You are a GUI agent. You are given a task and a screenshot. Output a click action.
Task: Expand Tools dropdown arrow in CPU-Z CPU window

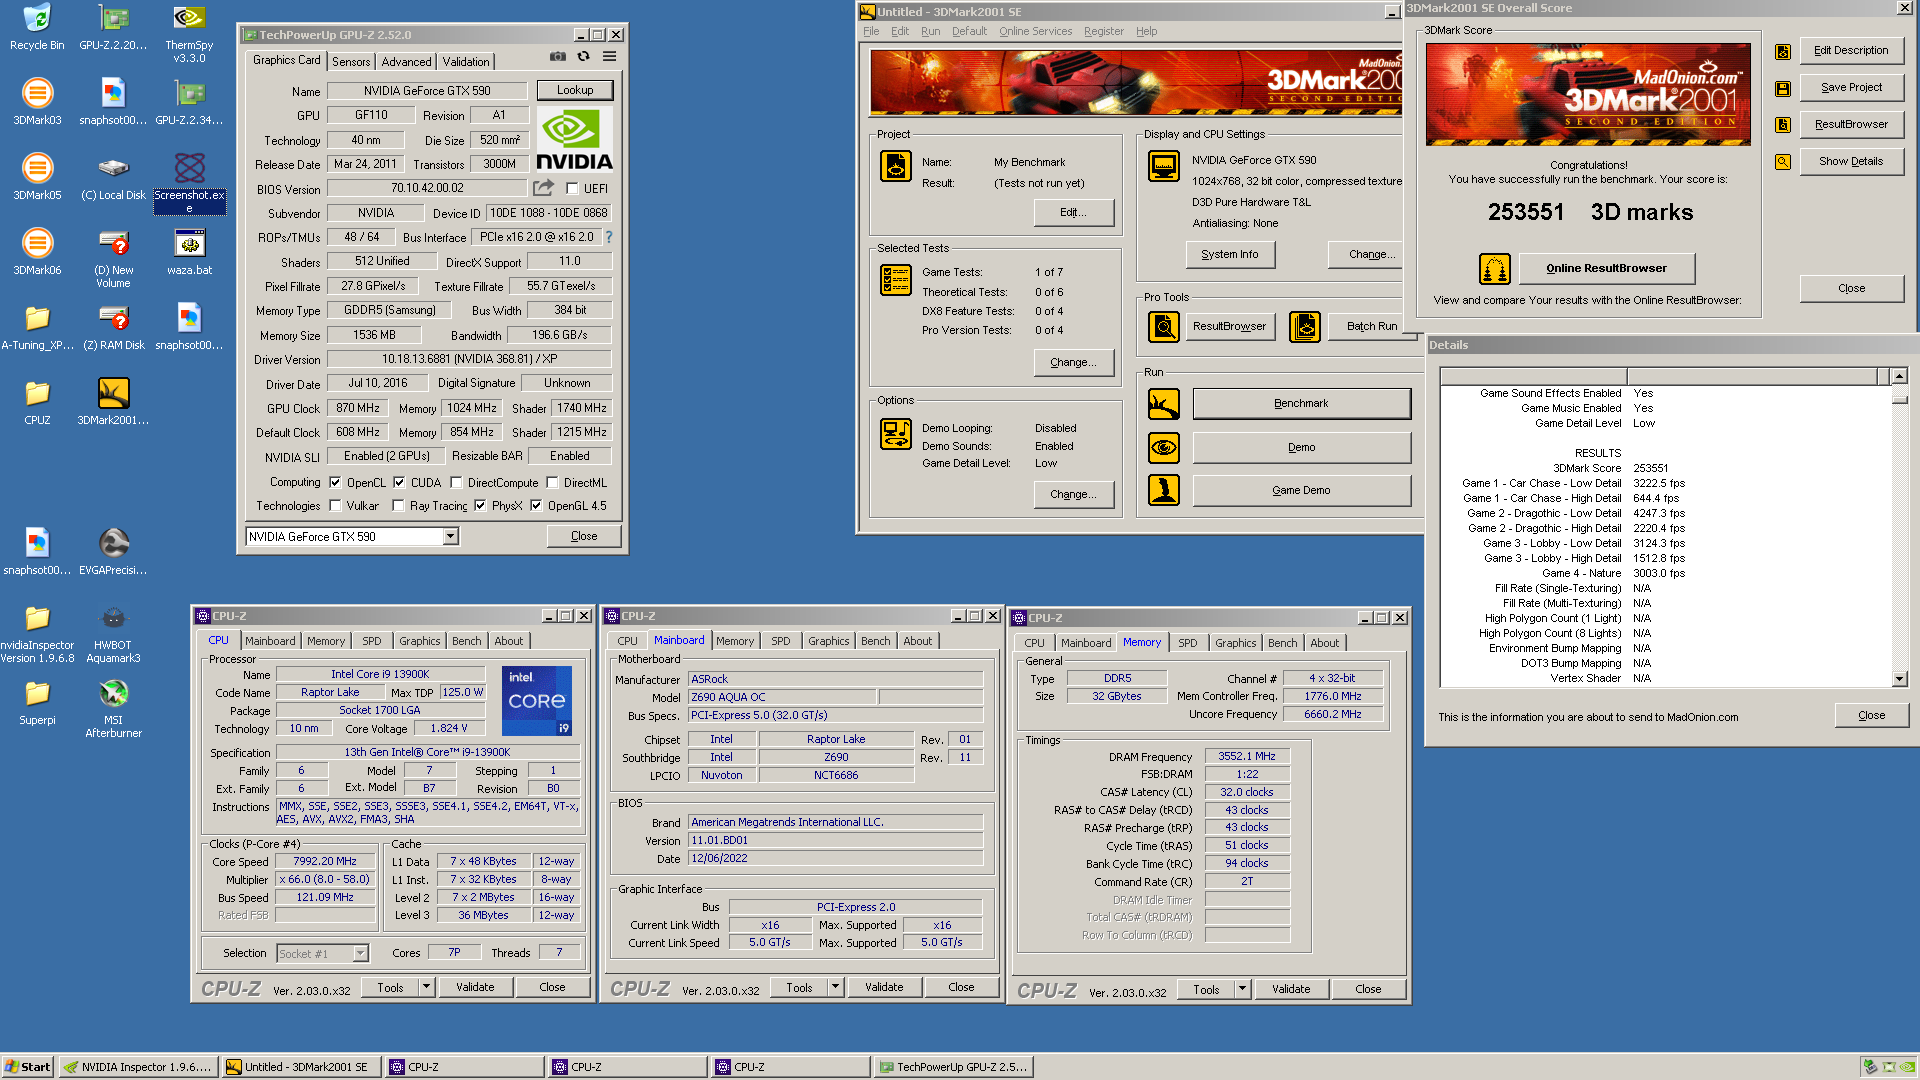[426, 987]
